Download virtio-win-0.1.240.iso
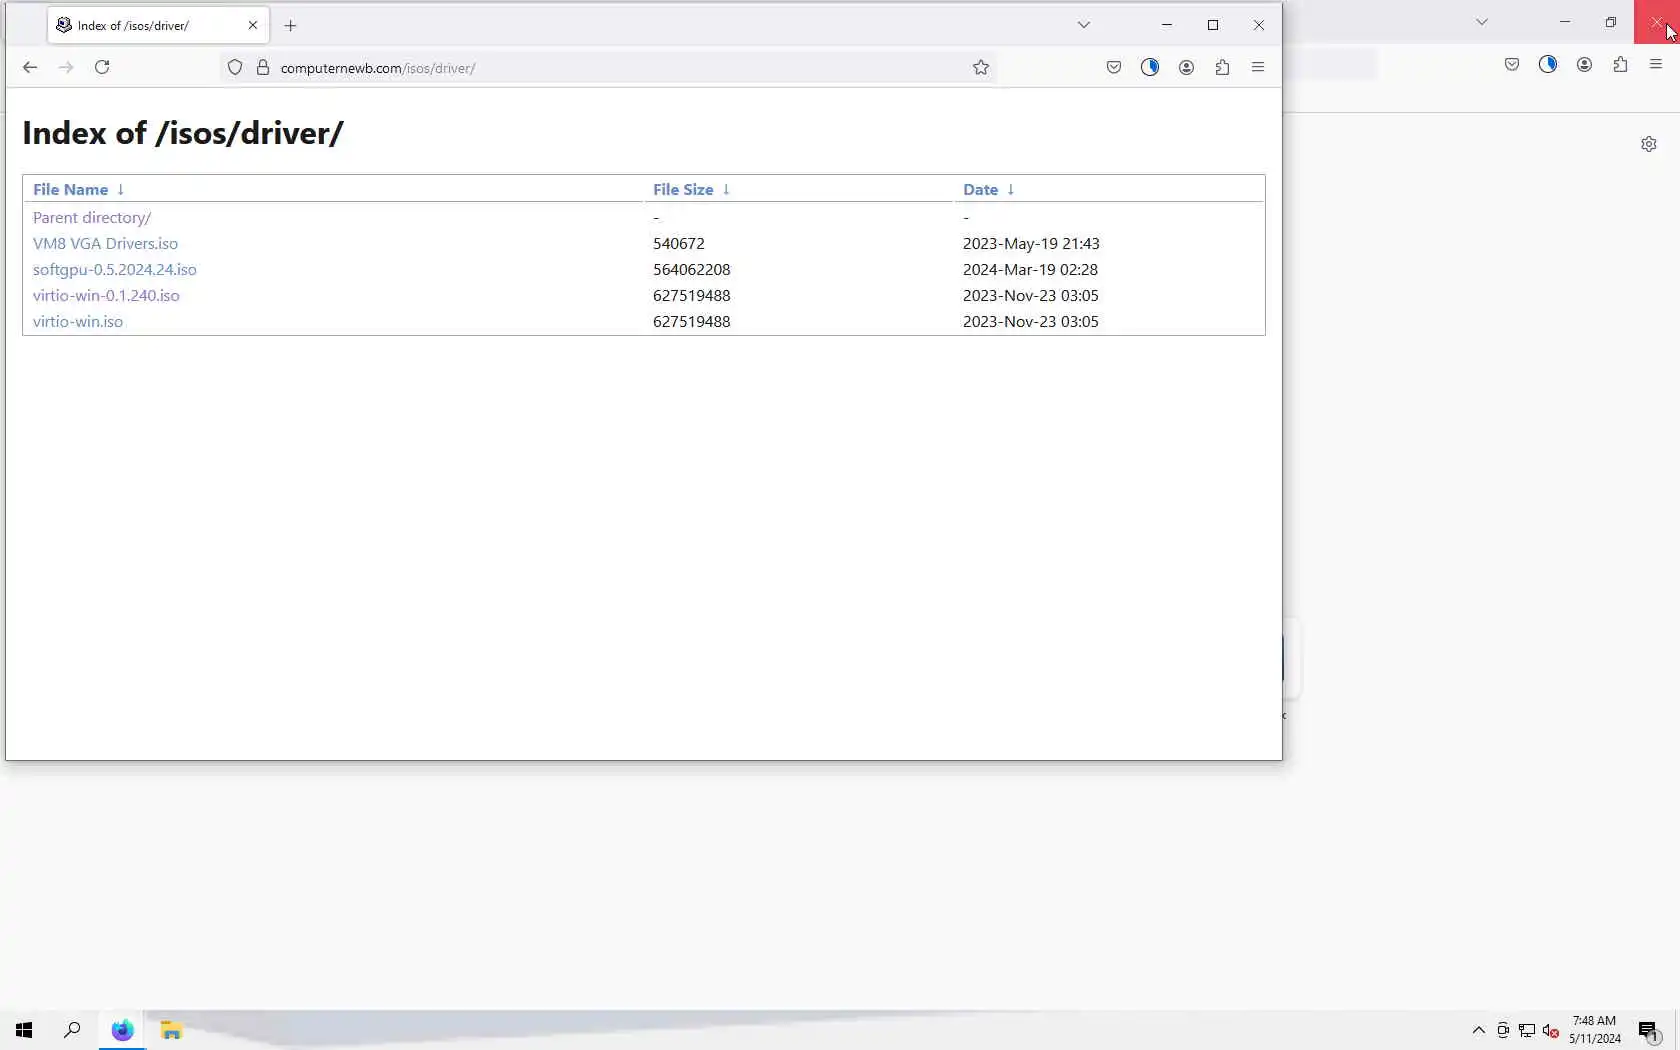Image resolution: width=1680 pixels, height=1050 pixels. coord(106,295)
